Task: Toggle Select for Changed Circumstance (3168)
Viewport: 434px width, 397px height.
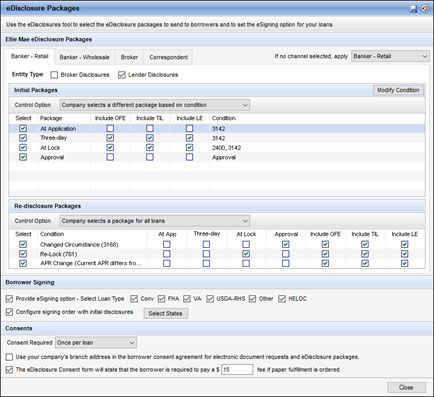Action: (x=23, y=244)
